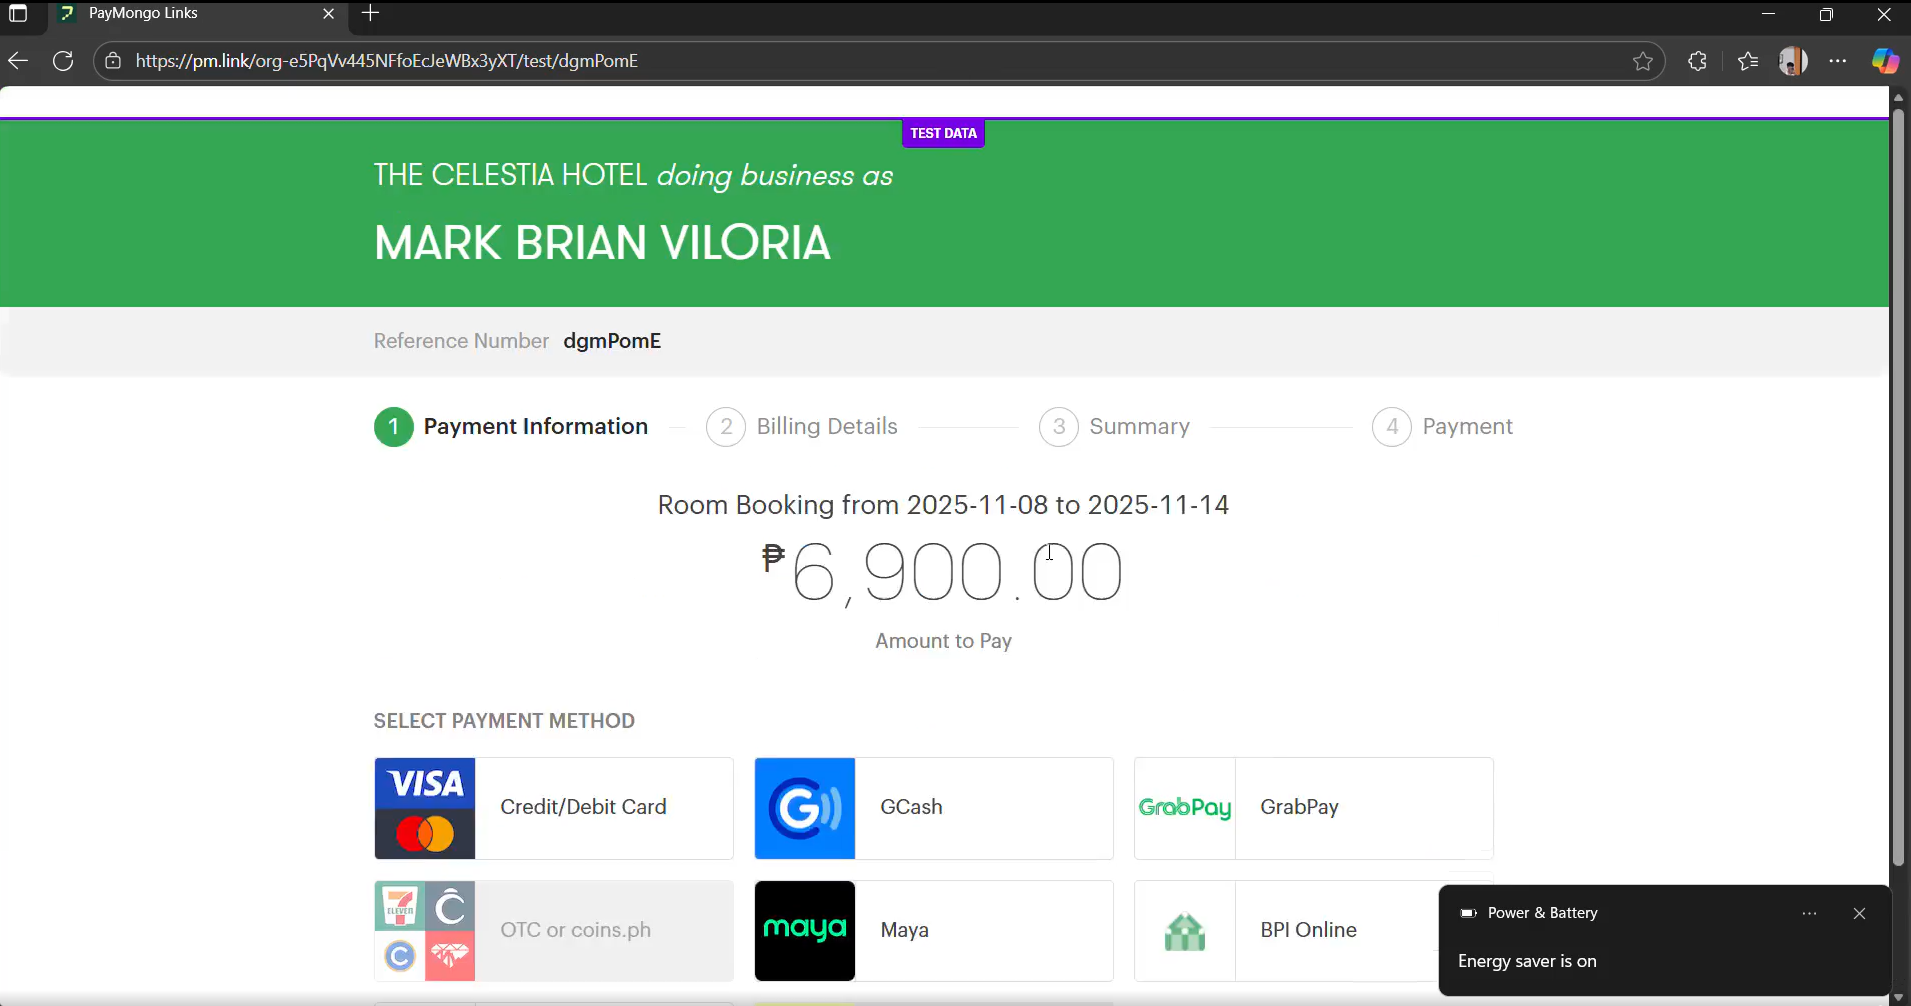Click the browser Back arrow
Viewport: 1911px width, 1006px height.
tap(18, 61)
